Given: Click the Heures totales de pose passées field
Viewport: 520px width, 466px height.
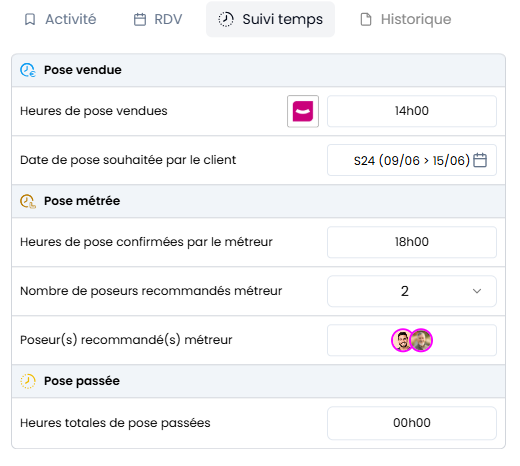Looking at the screenshot, I should click(x=412, y=423).
